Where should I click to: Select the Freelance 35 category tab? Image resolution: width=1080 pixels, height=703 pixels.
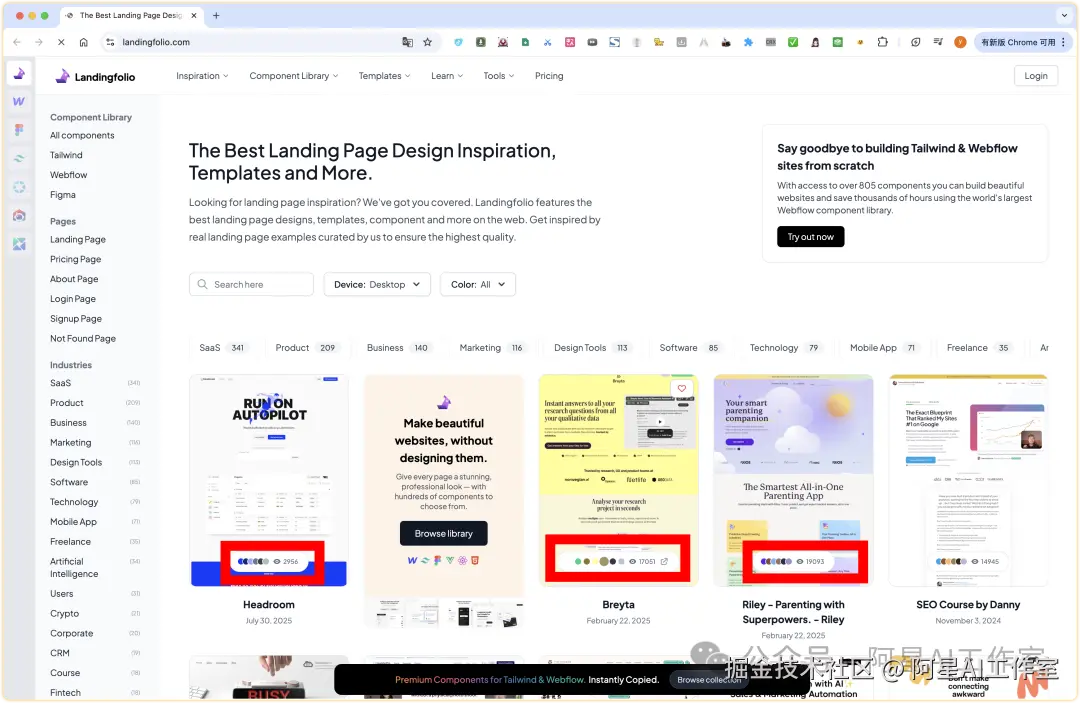tap(977, 348)
